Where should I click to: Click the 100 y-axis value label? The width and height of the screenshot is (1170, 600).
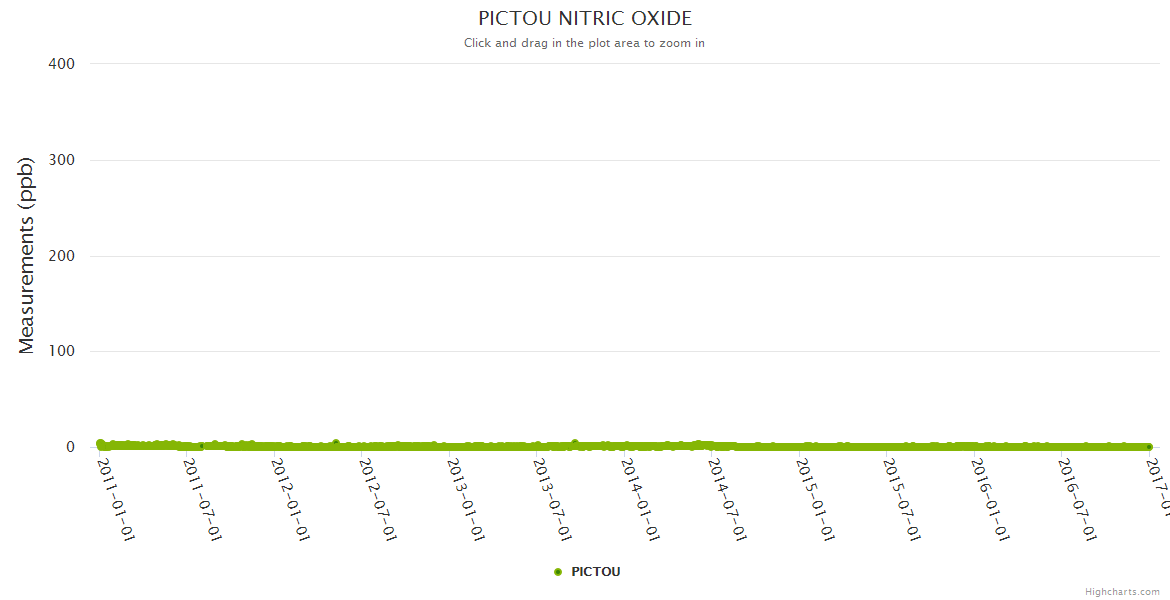[62, 351]
